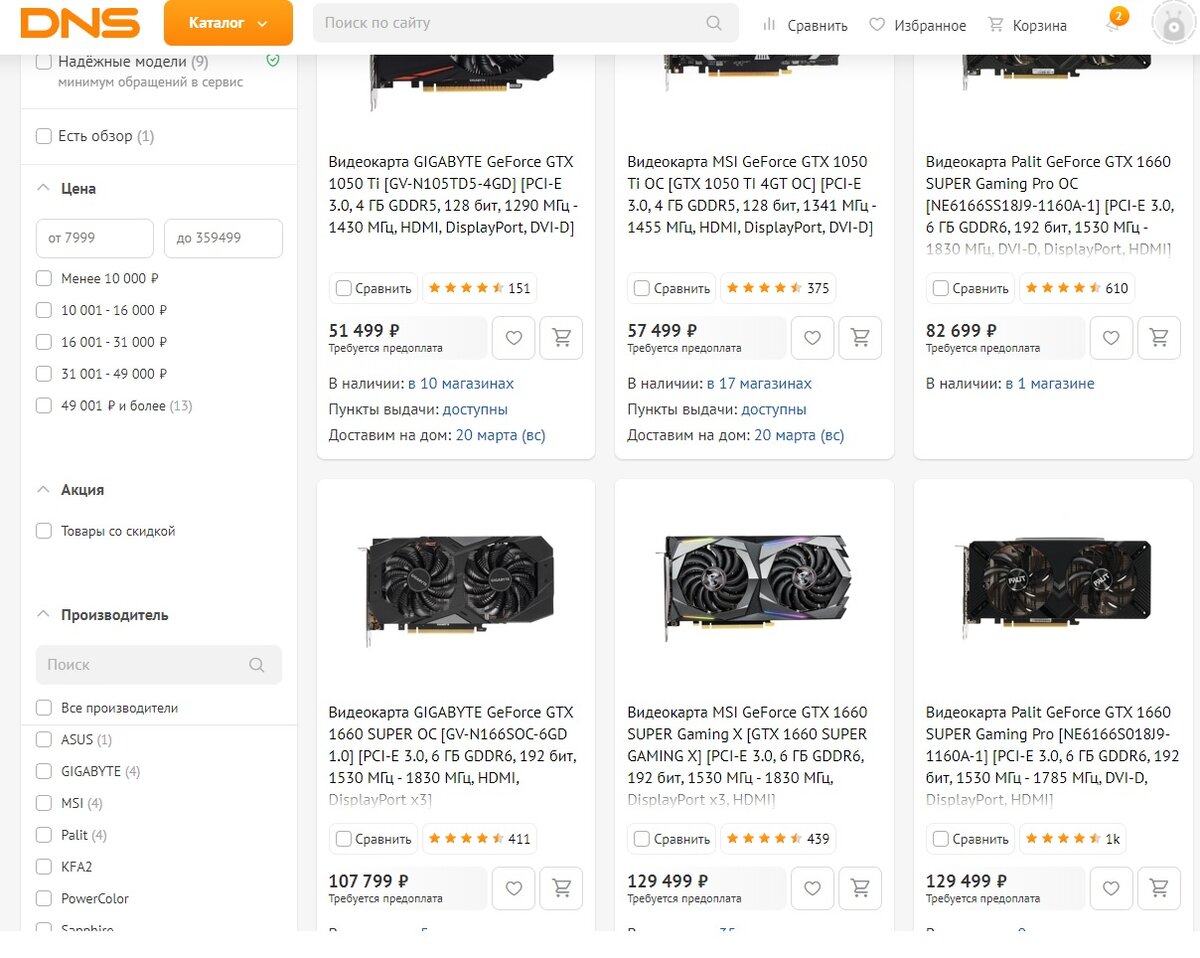Tick Сравнить for Palit Gaming Pro OC

pyautogui.click(x=941, y=289)
